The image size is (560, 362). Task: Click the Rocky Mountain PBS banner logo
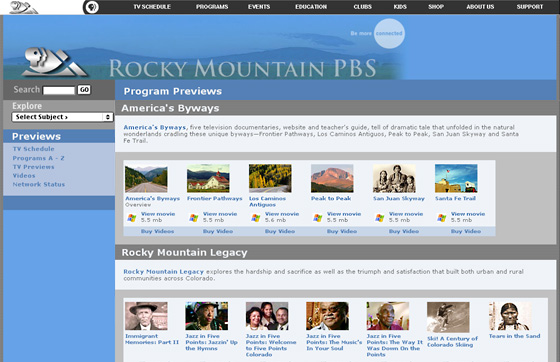pos(54,62)
